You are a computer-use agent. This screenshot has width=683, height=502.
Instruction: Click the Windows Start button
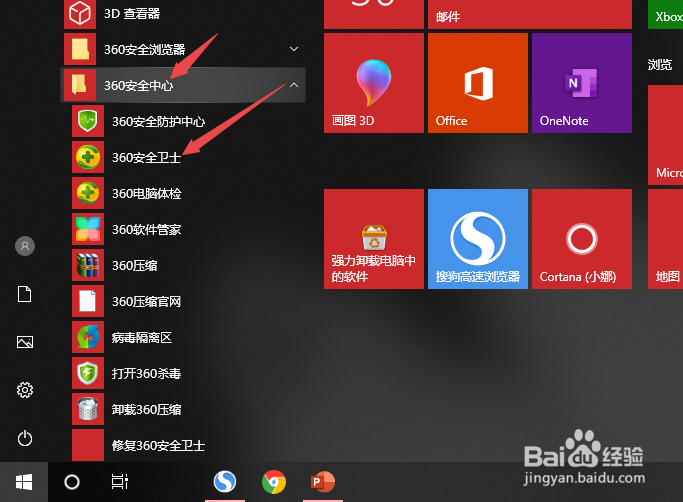pos(24,482)
